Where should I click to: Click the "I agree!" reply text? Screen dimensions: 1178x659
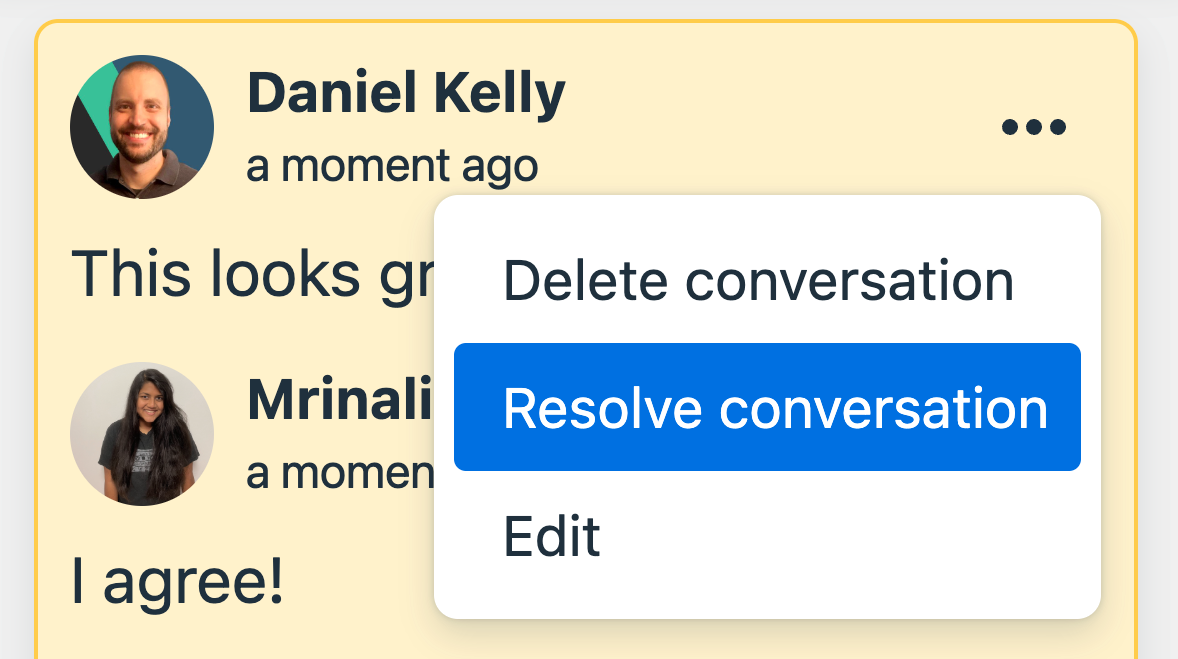click(x=178, y=582)
